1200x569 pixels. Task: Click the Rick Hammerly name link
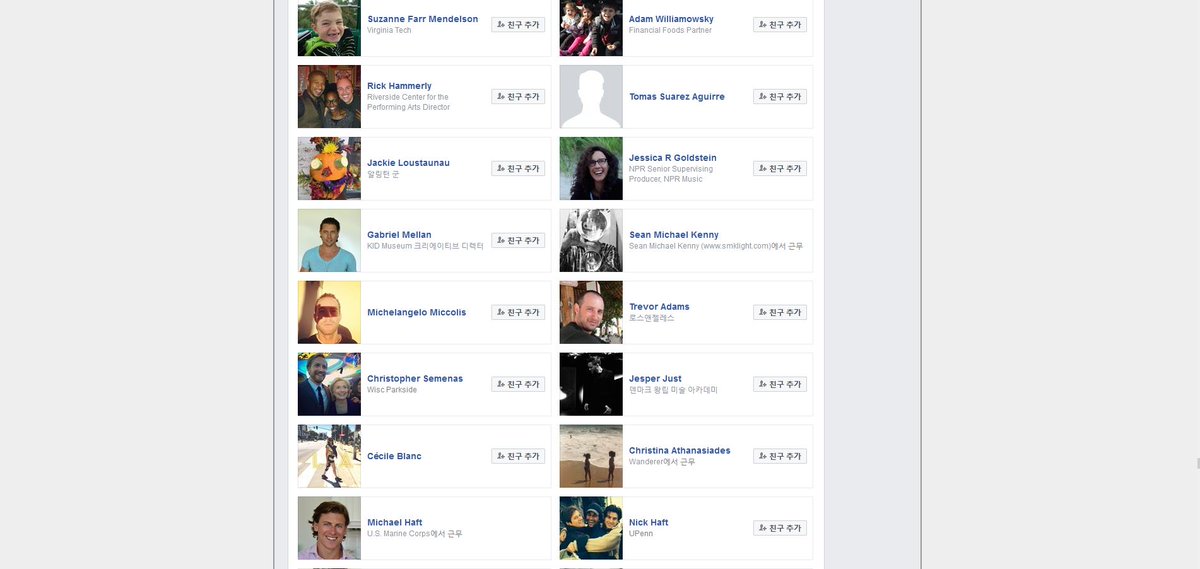point(399,86)
